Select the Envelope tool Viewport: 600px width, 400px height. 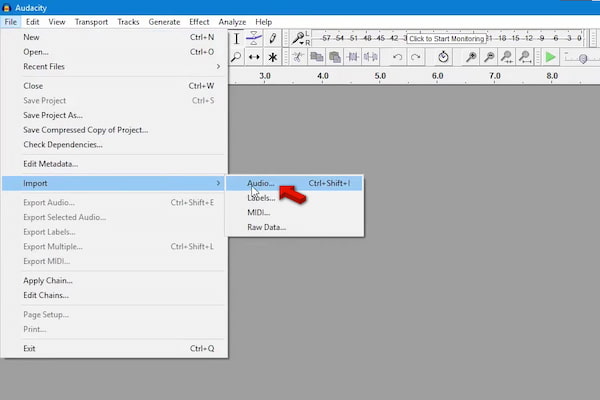coord(254,38)
